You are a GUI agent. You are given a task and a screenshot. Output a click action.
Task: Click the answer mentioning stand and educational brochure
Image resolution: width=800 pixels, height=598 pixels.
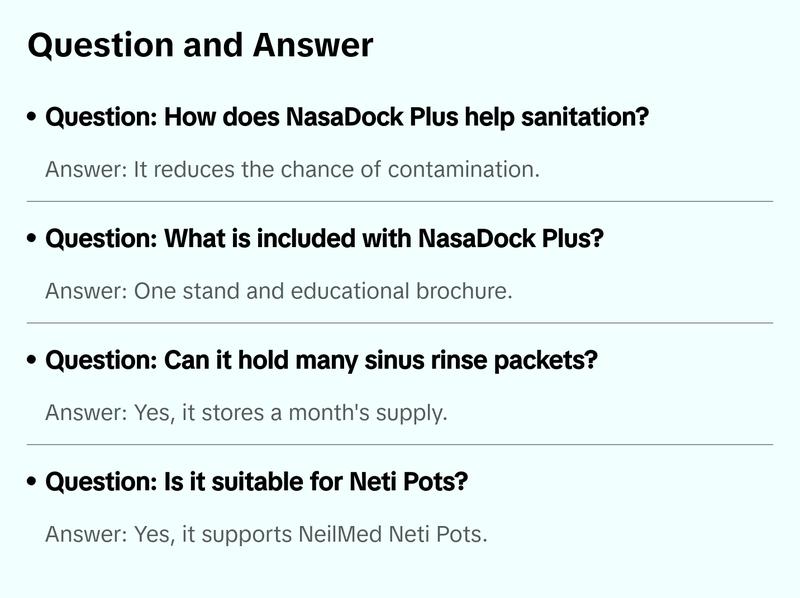pyautogui.click(x=278, y=291)
